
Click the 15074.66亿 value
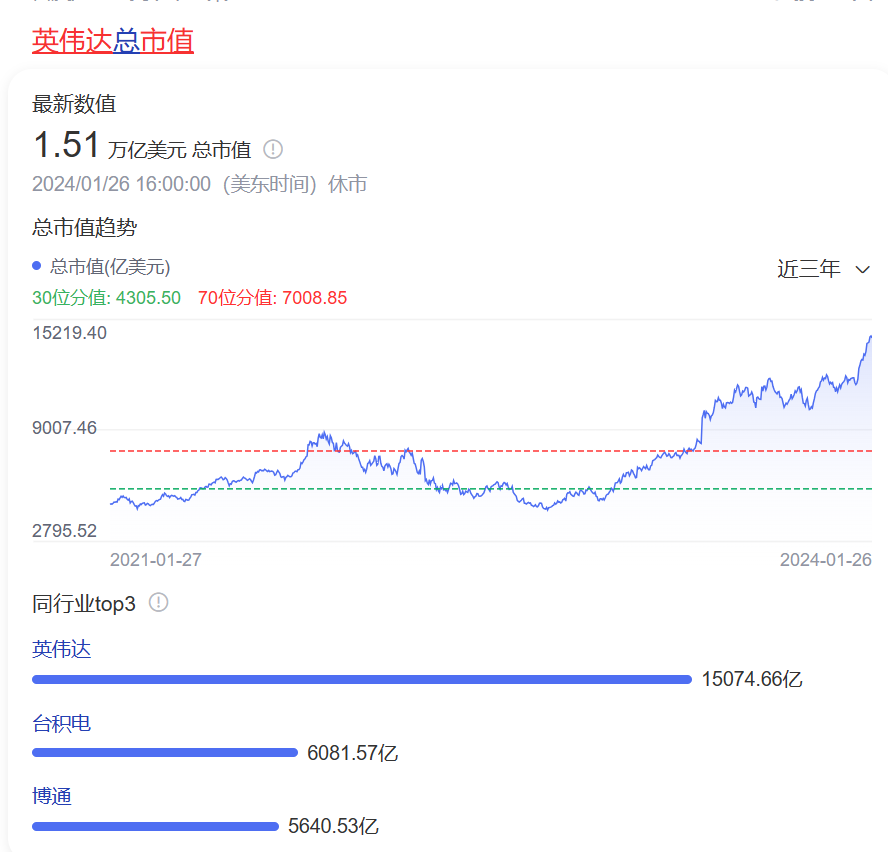(x=752, y=679)
